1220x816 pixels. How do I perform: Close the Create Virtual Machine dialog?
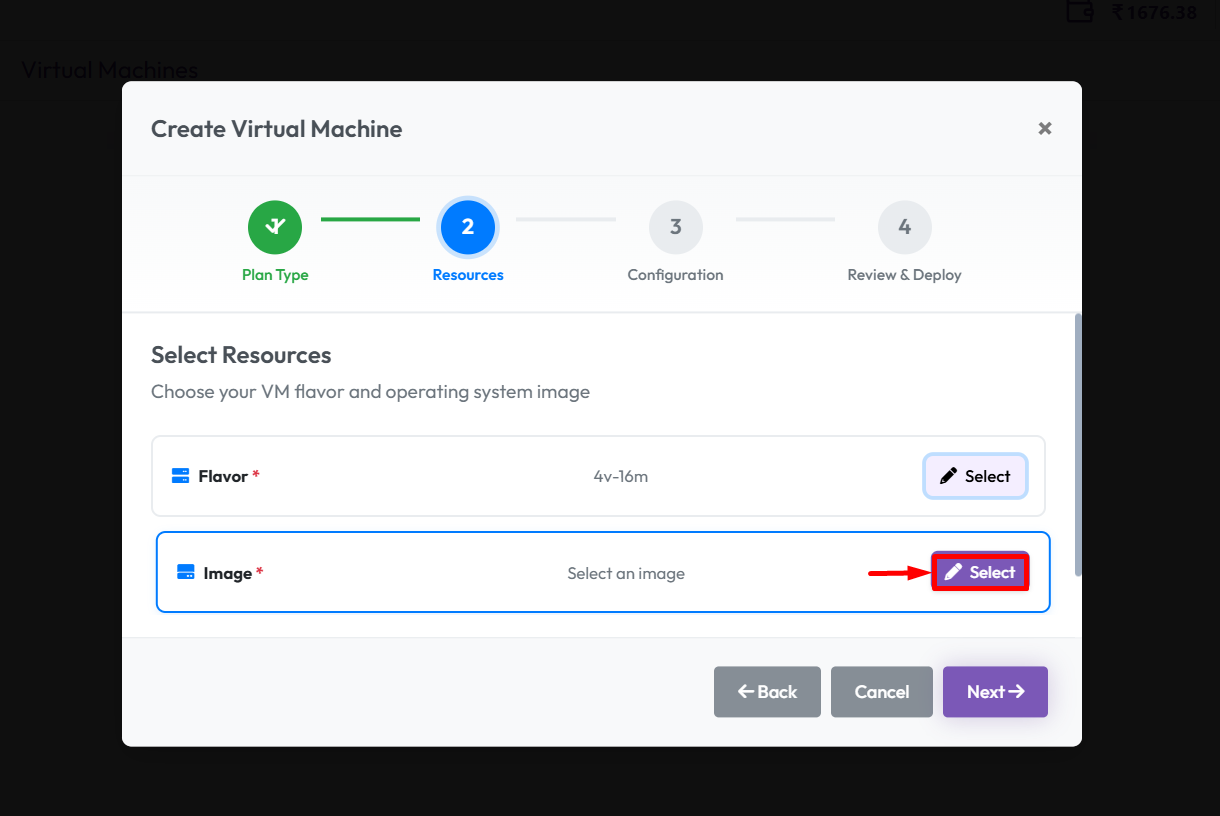pyautogui.click(x=1045, y=129)
